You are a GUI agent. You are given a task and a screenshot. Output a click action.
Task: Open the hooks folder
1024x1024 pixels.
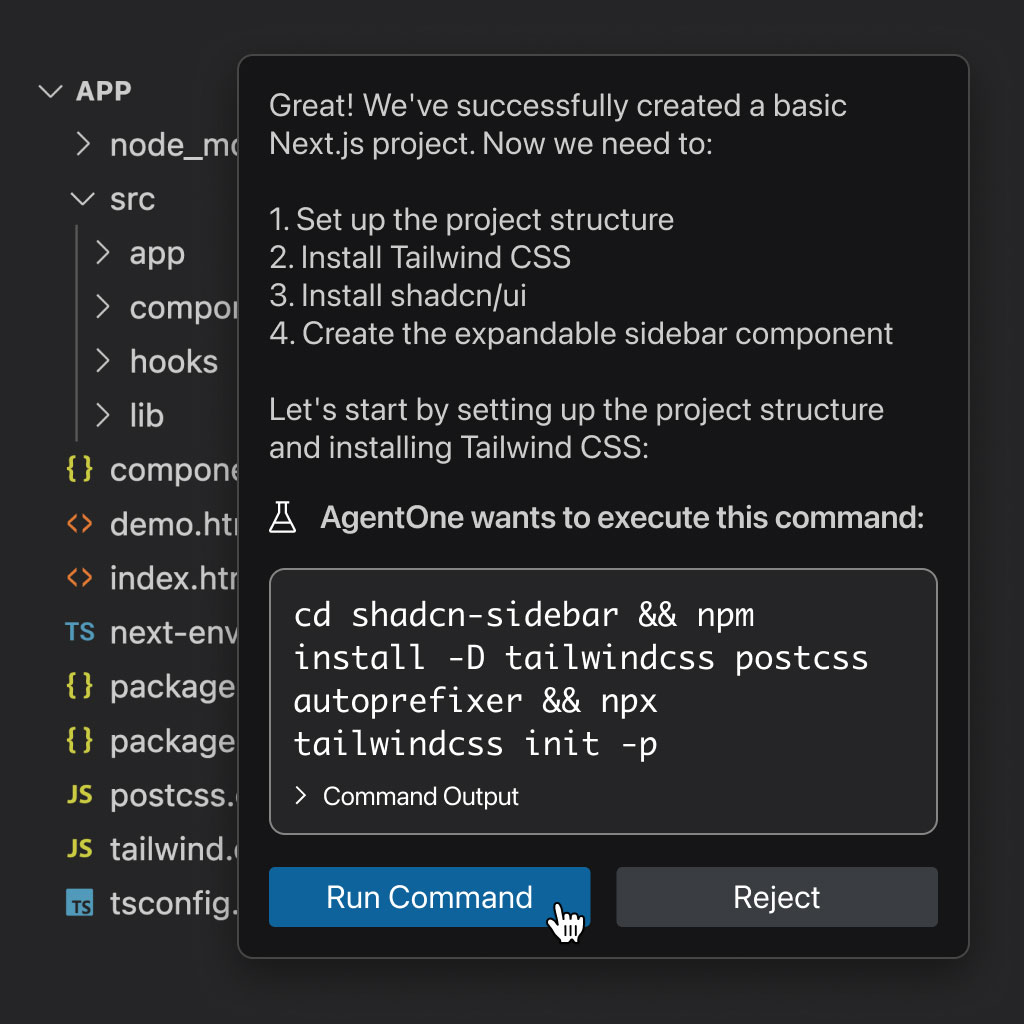(x=174, y=361)
